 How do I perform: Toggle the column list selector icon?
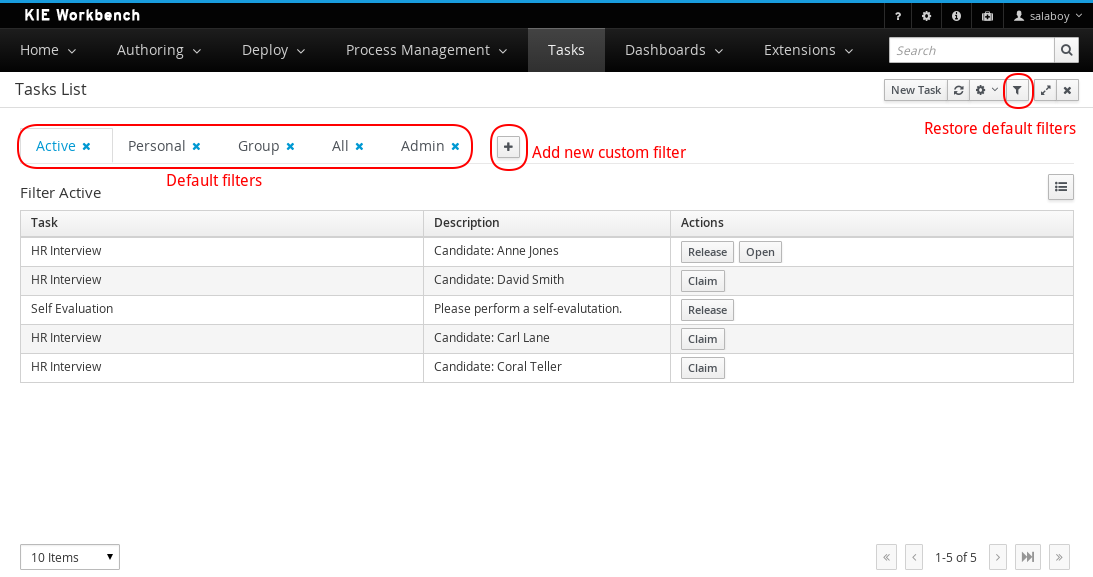[1061, 187]
